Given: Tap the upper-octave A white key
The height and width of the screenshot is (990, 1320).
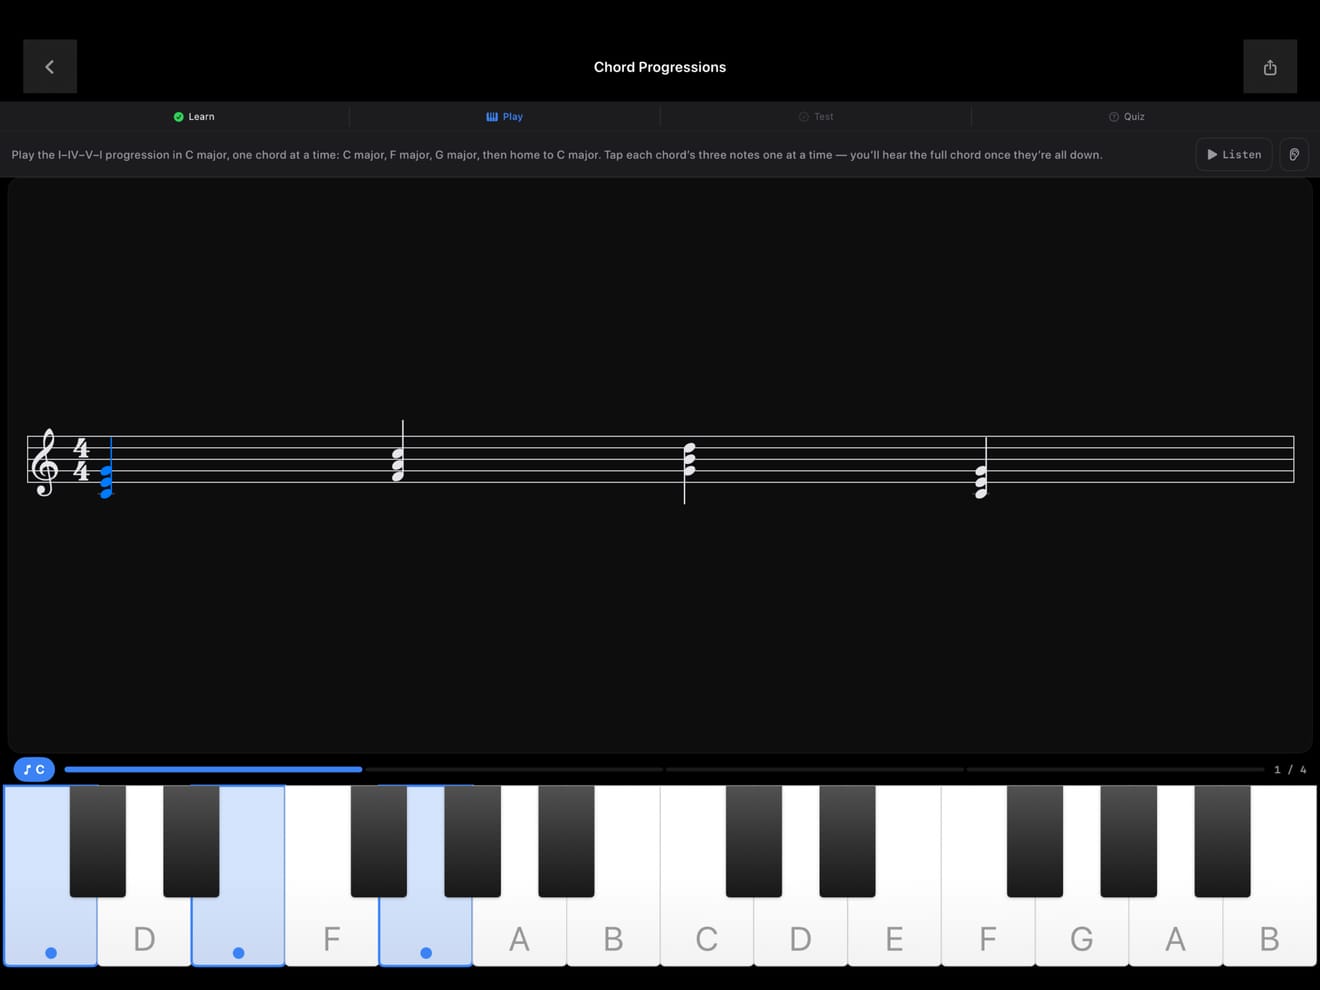Looking at the screenshot, I should click(x=1175, y=930).
